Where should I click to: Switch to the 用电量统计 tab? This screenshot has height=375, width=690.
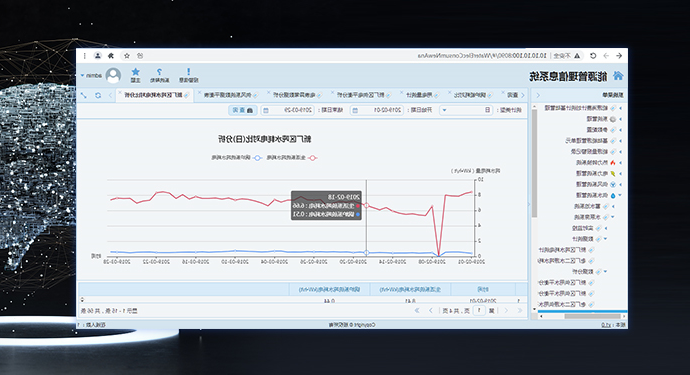[x=422, y=95]
